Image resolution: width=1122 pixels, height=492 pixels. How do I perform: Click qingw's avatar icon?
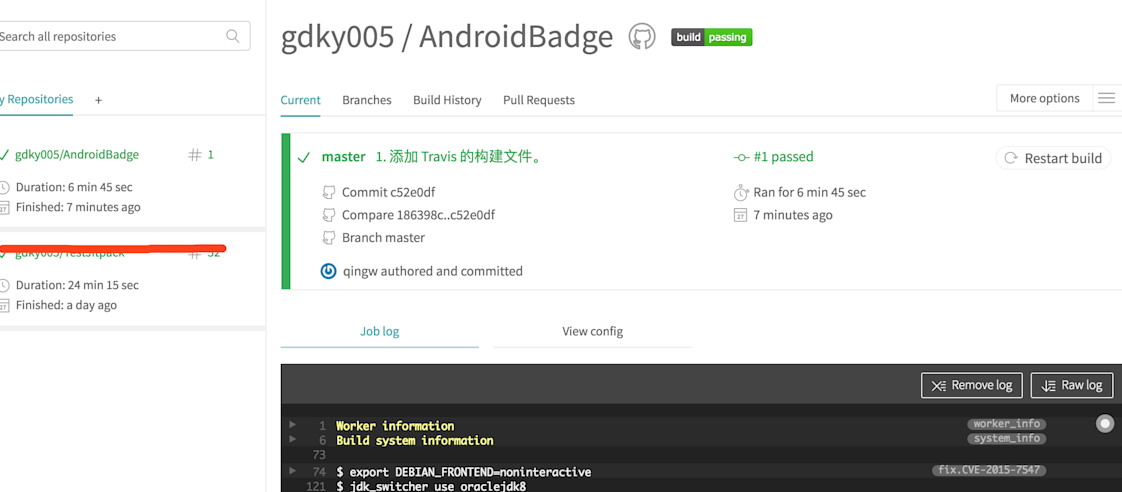(x=328, y=271)
